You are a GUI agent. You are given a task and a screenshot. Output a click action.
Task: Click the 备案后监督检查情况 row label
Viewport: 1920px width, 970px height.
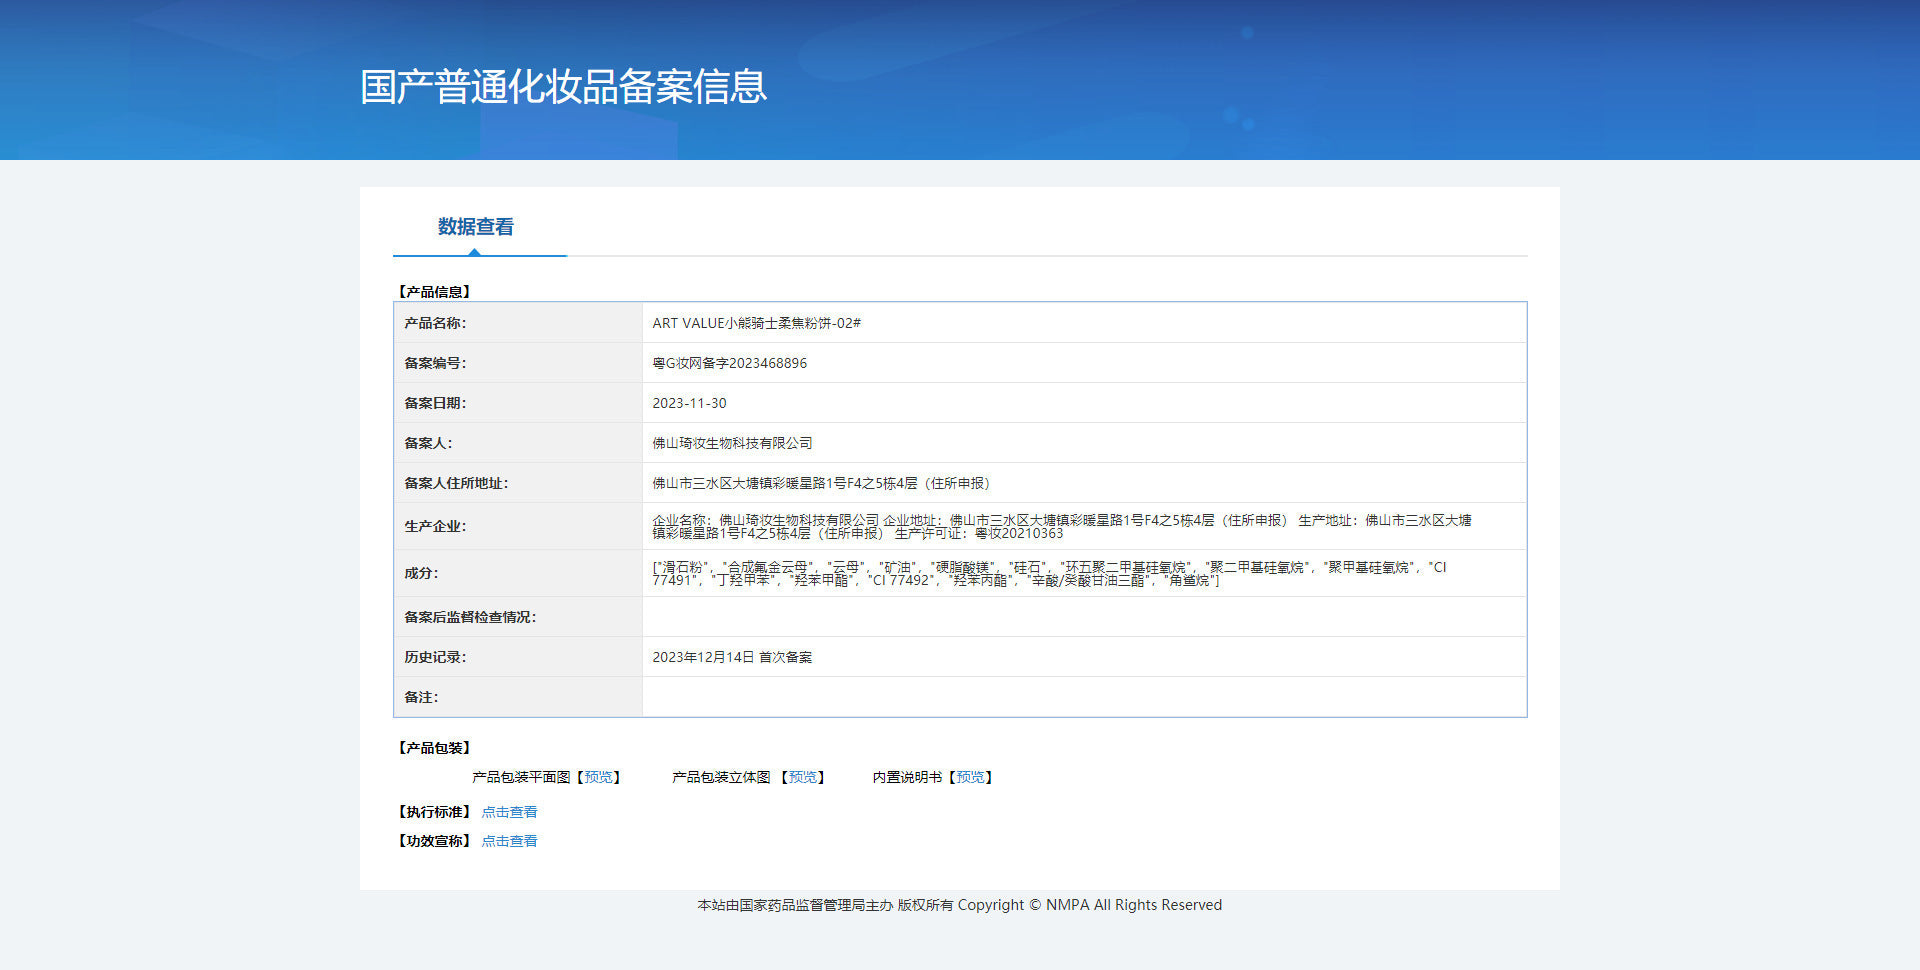[470, 617]
